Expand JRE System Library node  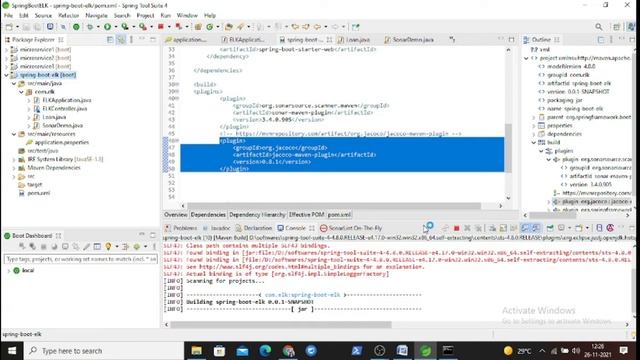tap(14, 159)
